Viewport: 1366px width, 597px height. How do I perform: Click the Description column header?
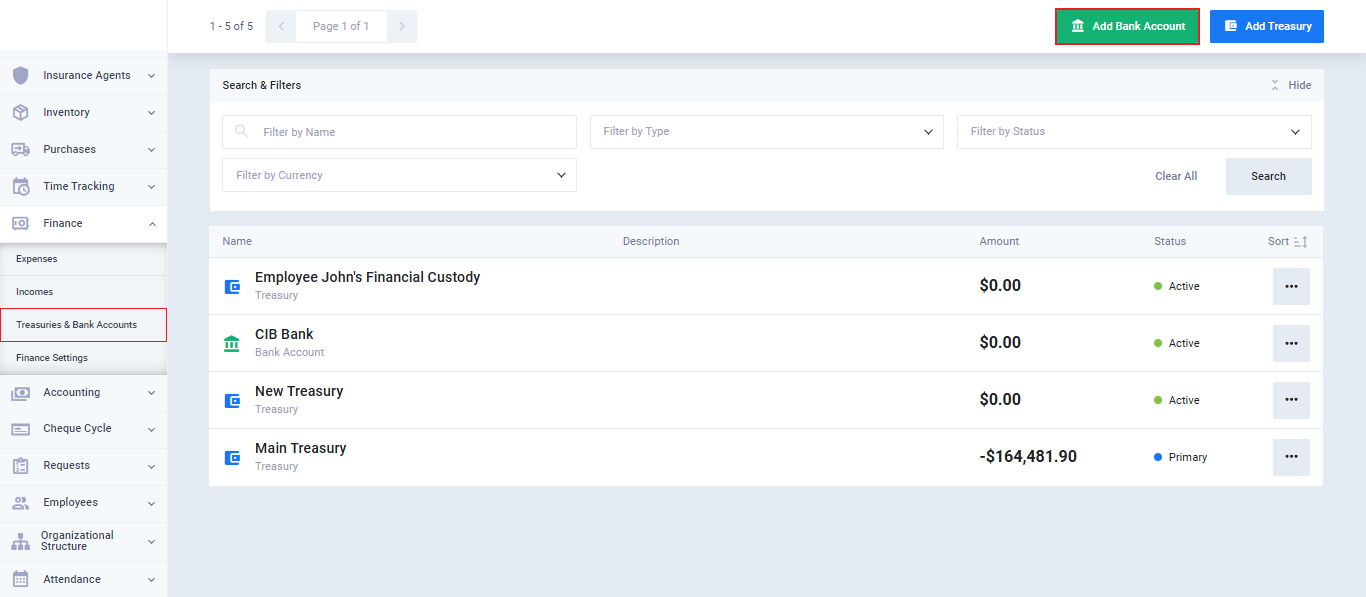click(x=651, y=241)
